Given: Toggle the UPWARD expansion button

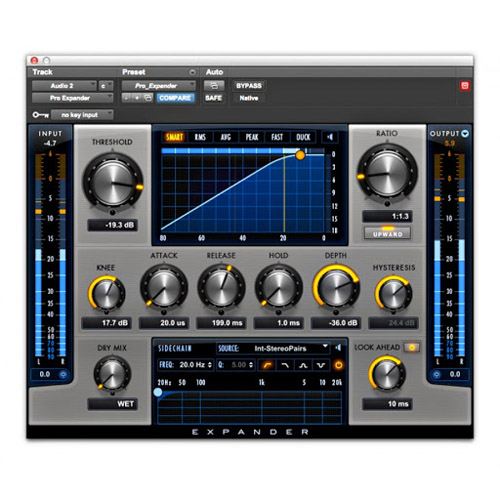Looking at the screenshot, I should 387,233.
